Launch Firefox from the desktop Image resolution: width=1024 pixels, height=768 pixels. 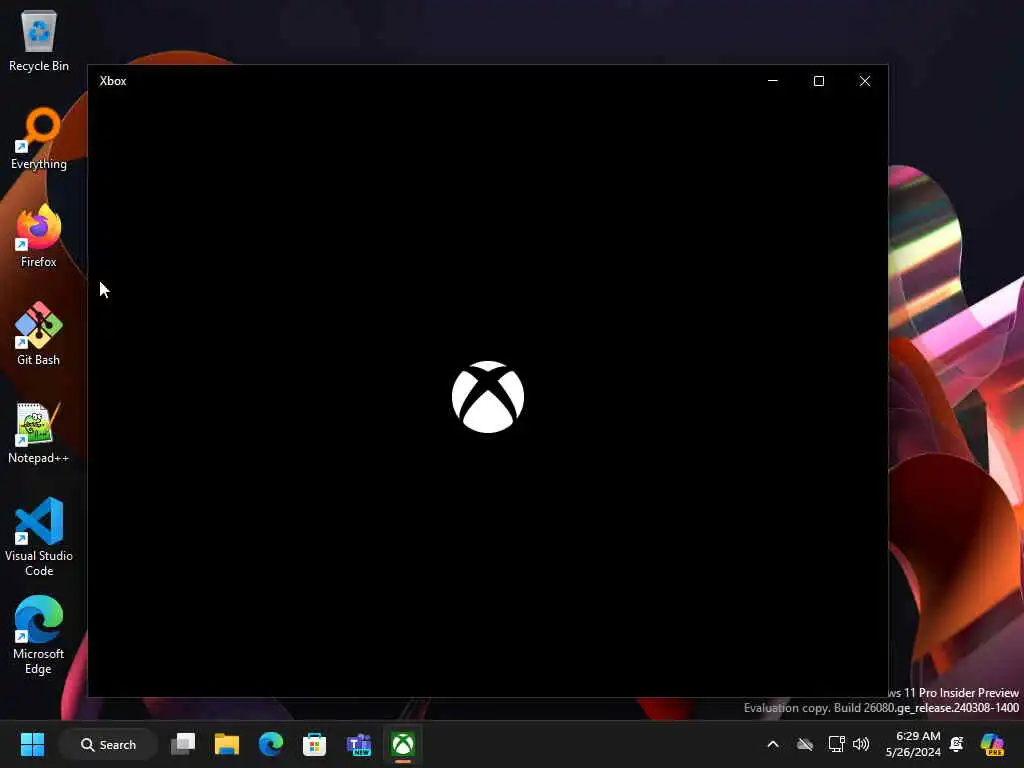click(x=39, y=236)
